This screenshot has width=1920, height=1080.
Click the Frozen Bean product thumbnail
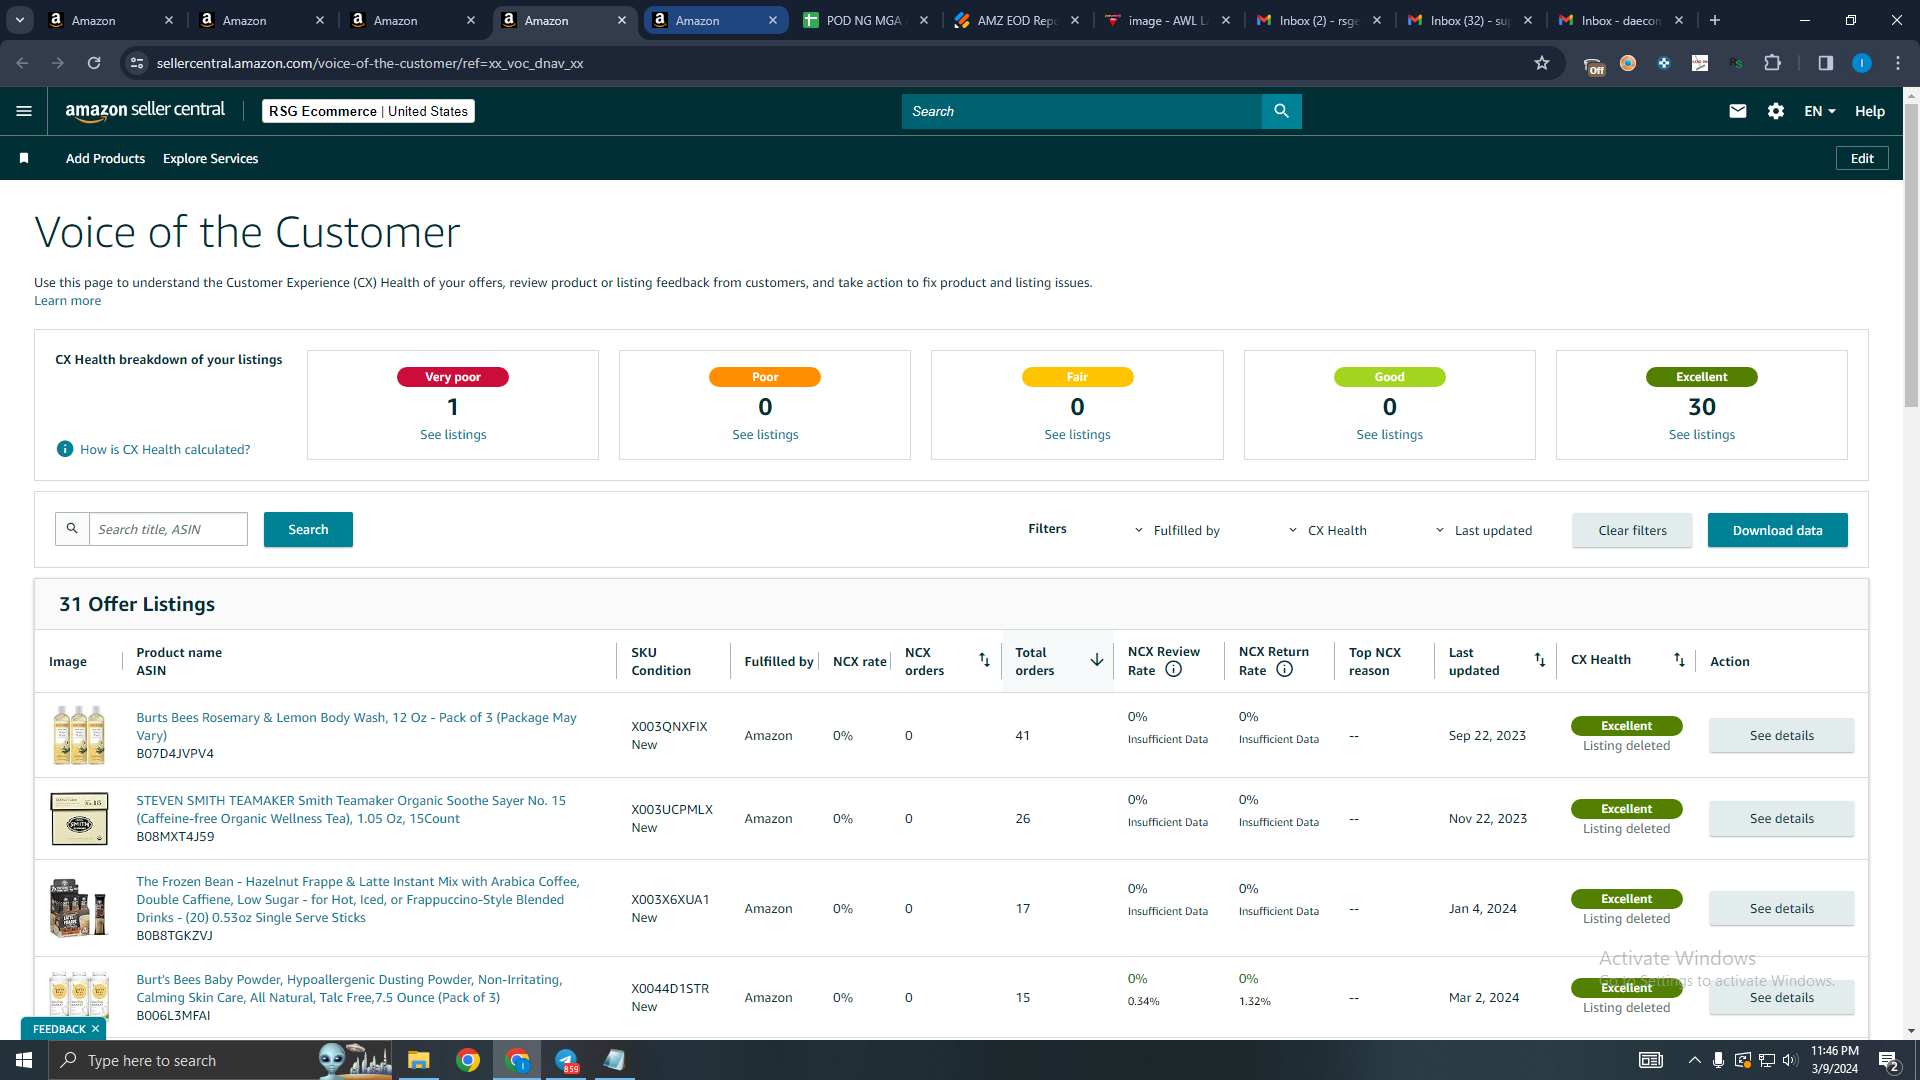click(79, 908)
